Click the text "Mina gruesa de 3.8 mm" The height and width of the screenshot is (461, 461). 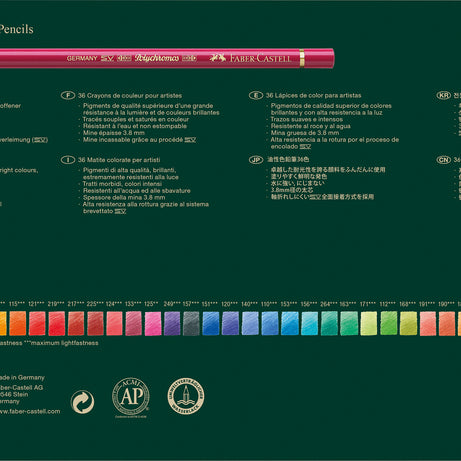click(x=305, y=133)
